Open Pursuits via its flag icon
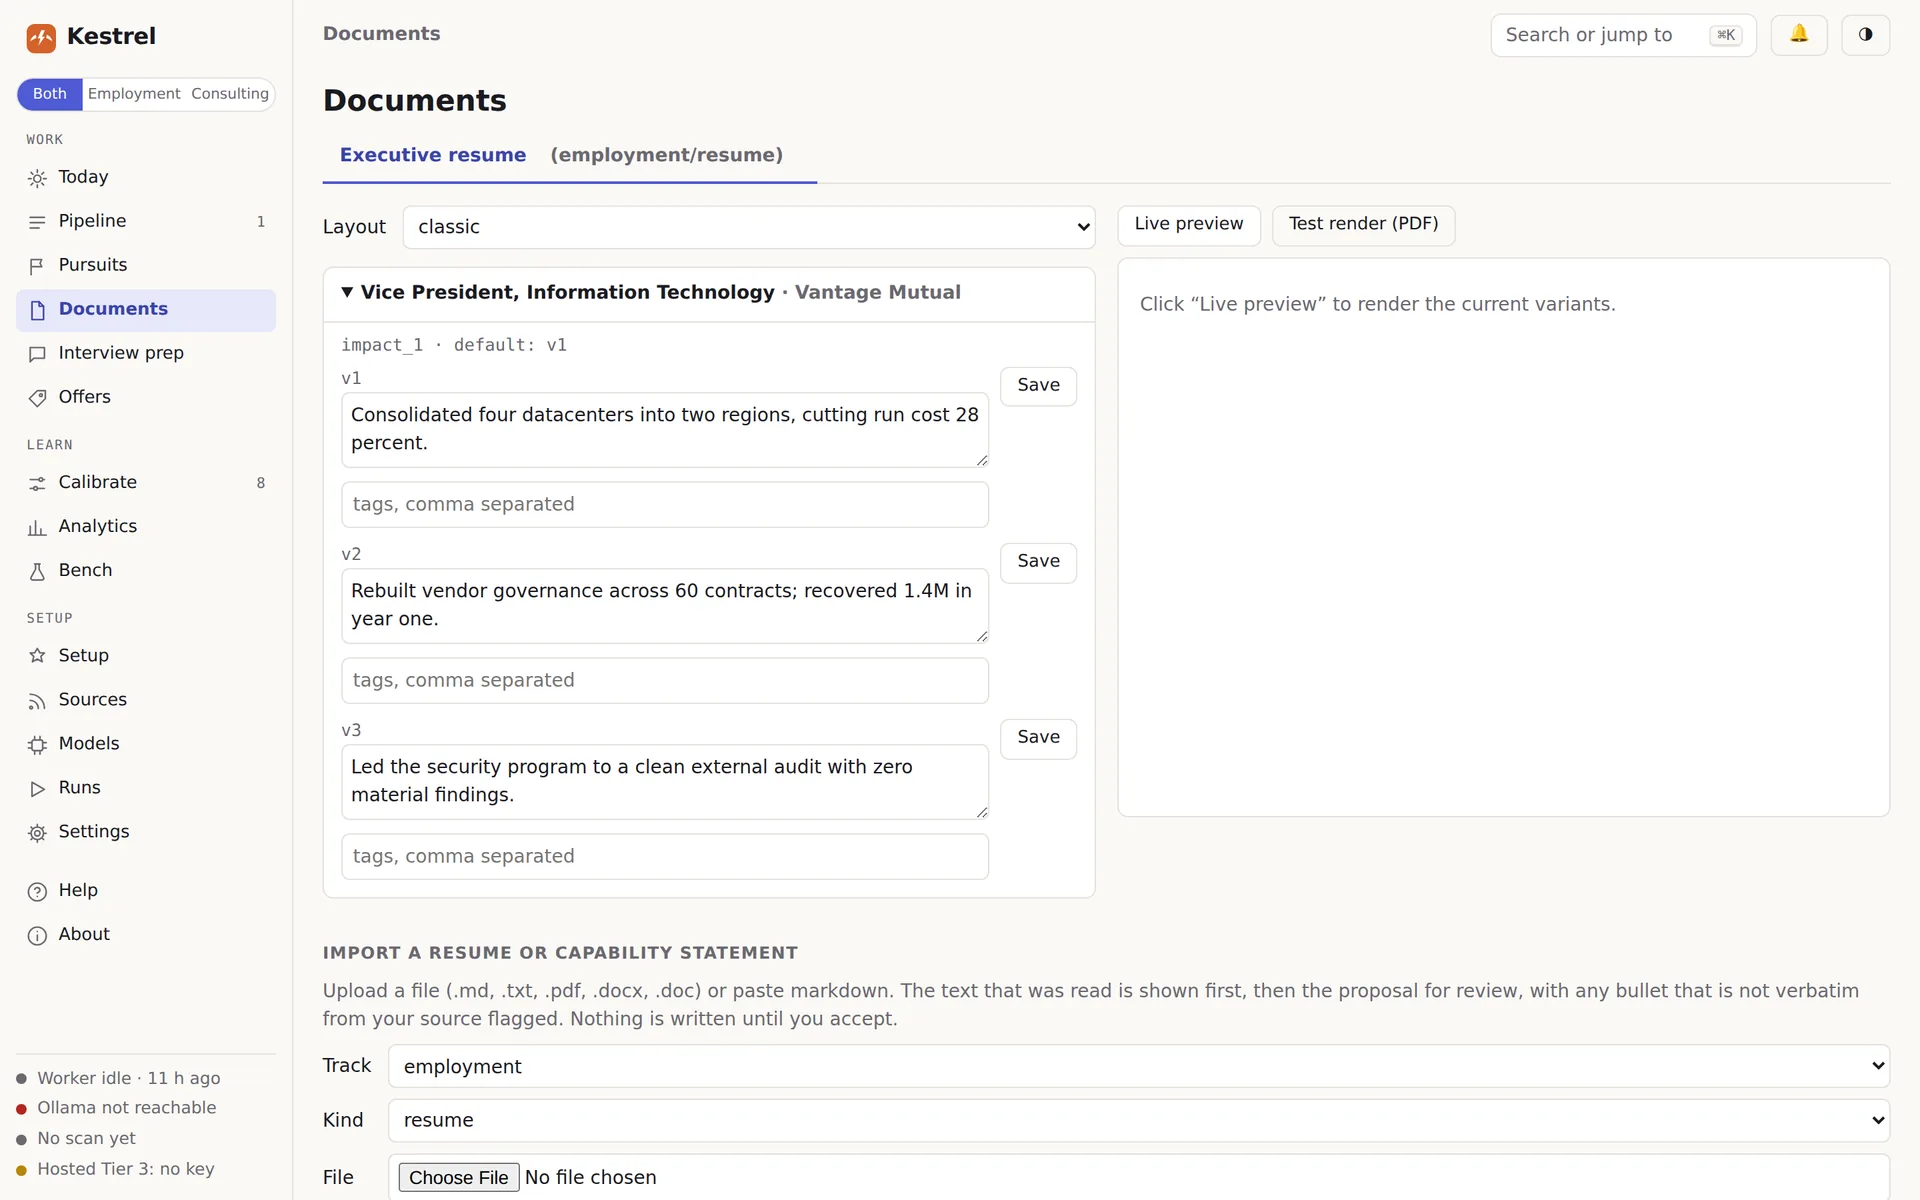The width and height of the screenshot is (1920, 1200). pyautogui.click(x=37, y=266)
